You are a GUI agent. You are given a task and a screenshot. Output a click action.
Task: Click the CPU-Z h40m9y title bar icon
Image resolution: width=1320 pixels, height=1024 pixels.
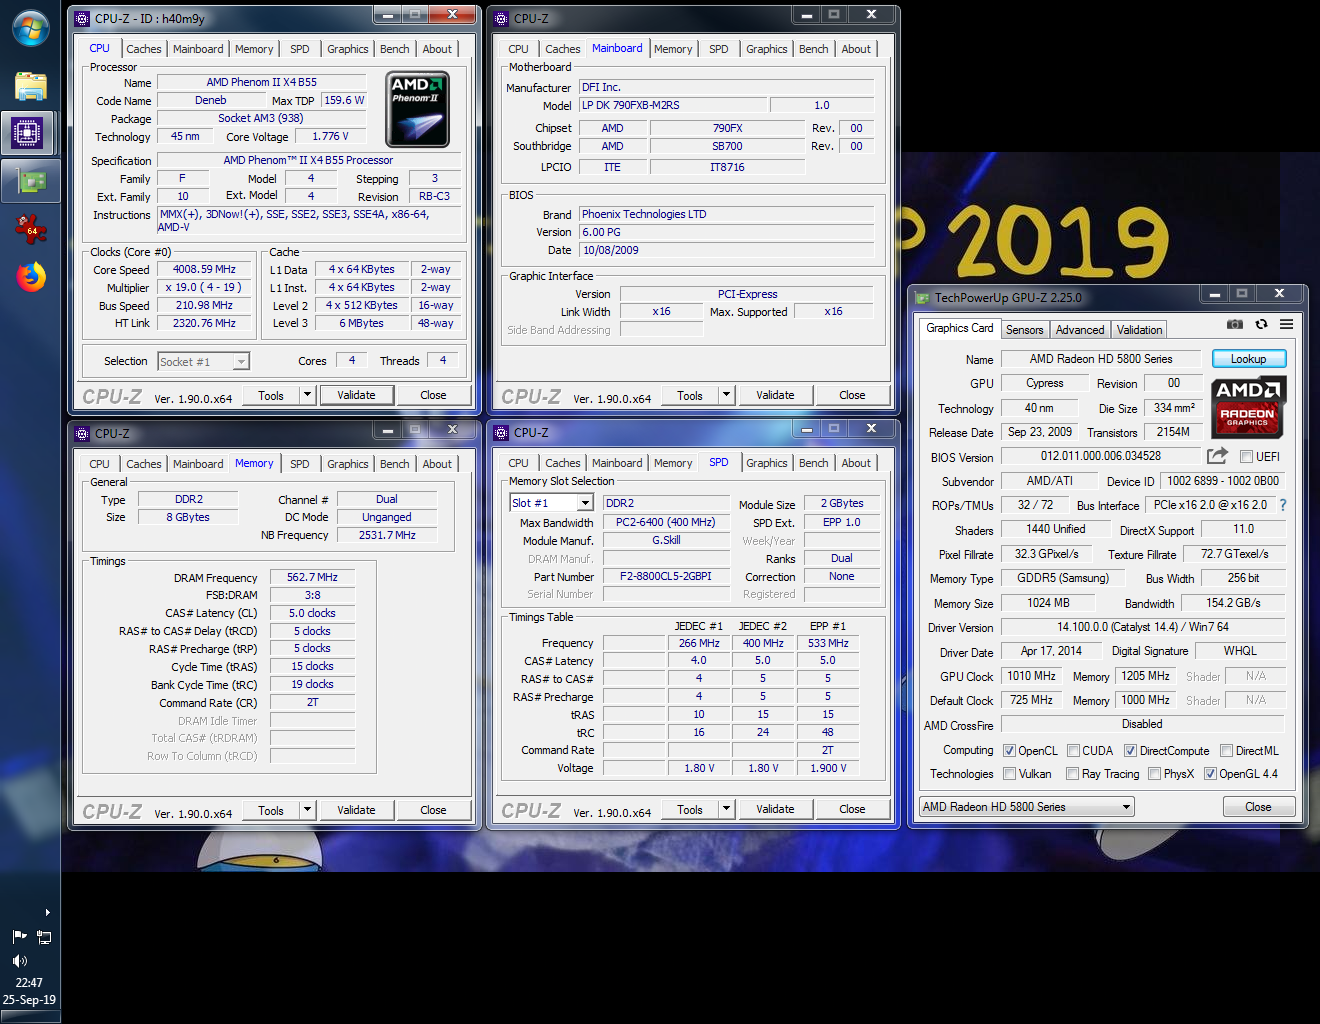coord(82,18)
